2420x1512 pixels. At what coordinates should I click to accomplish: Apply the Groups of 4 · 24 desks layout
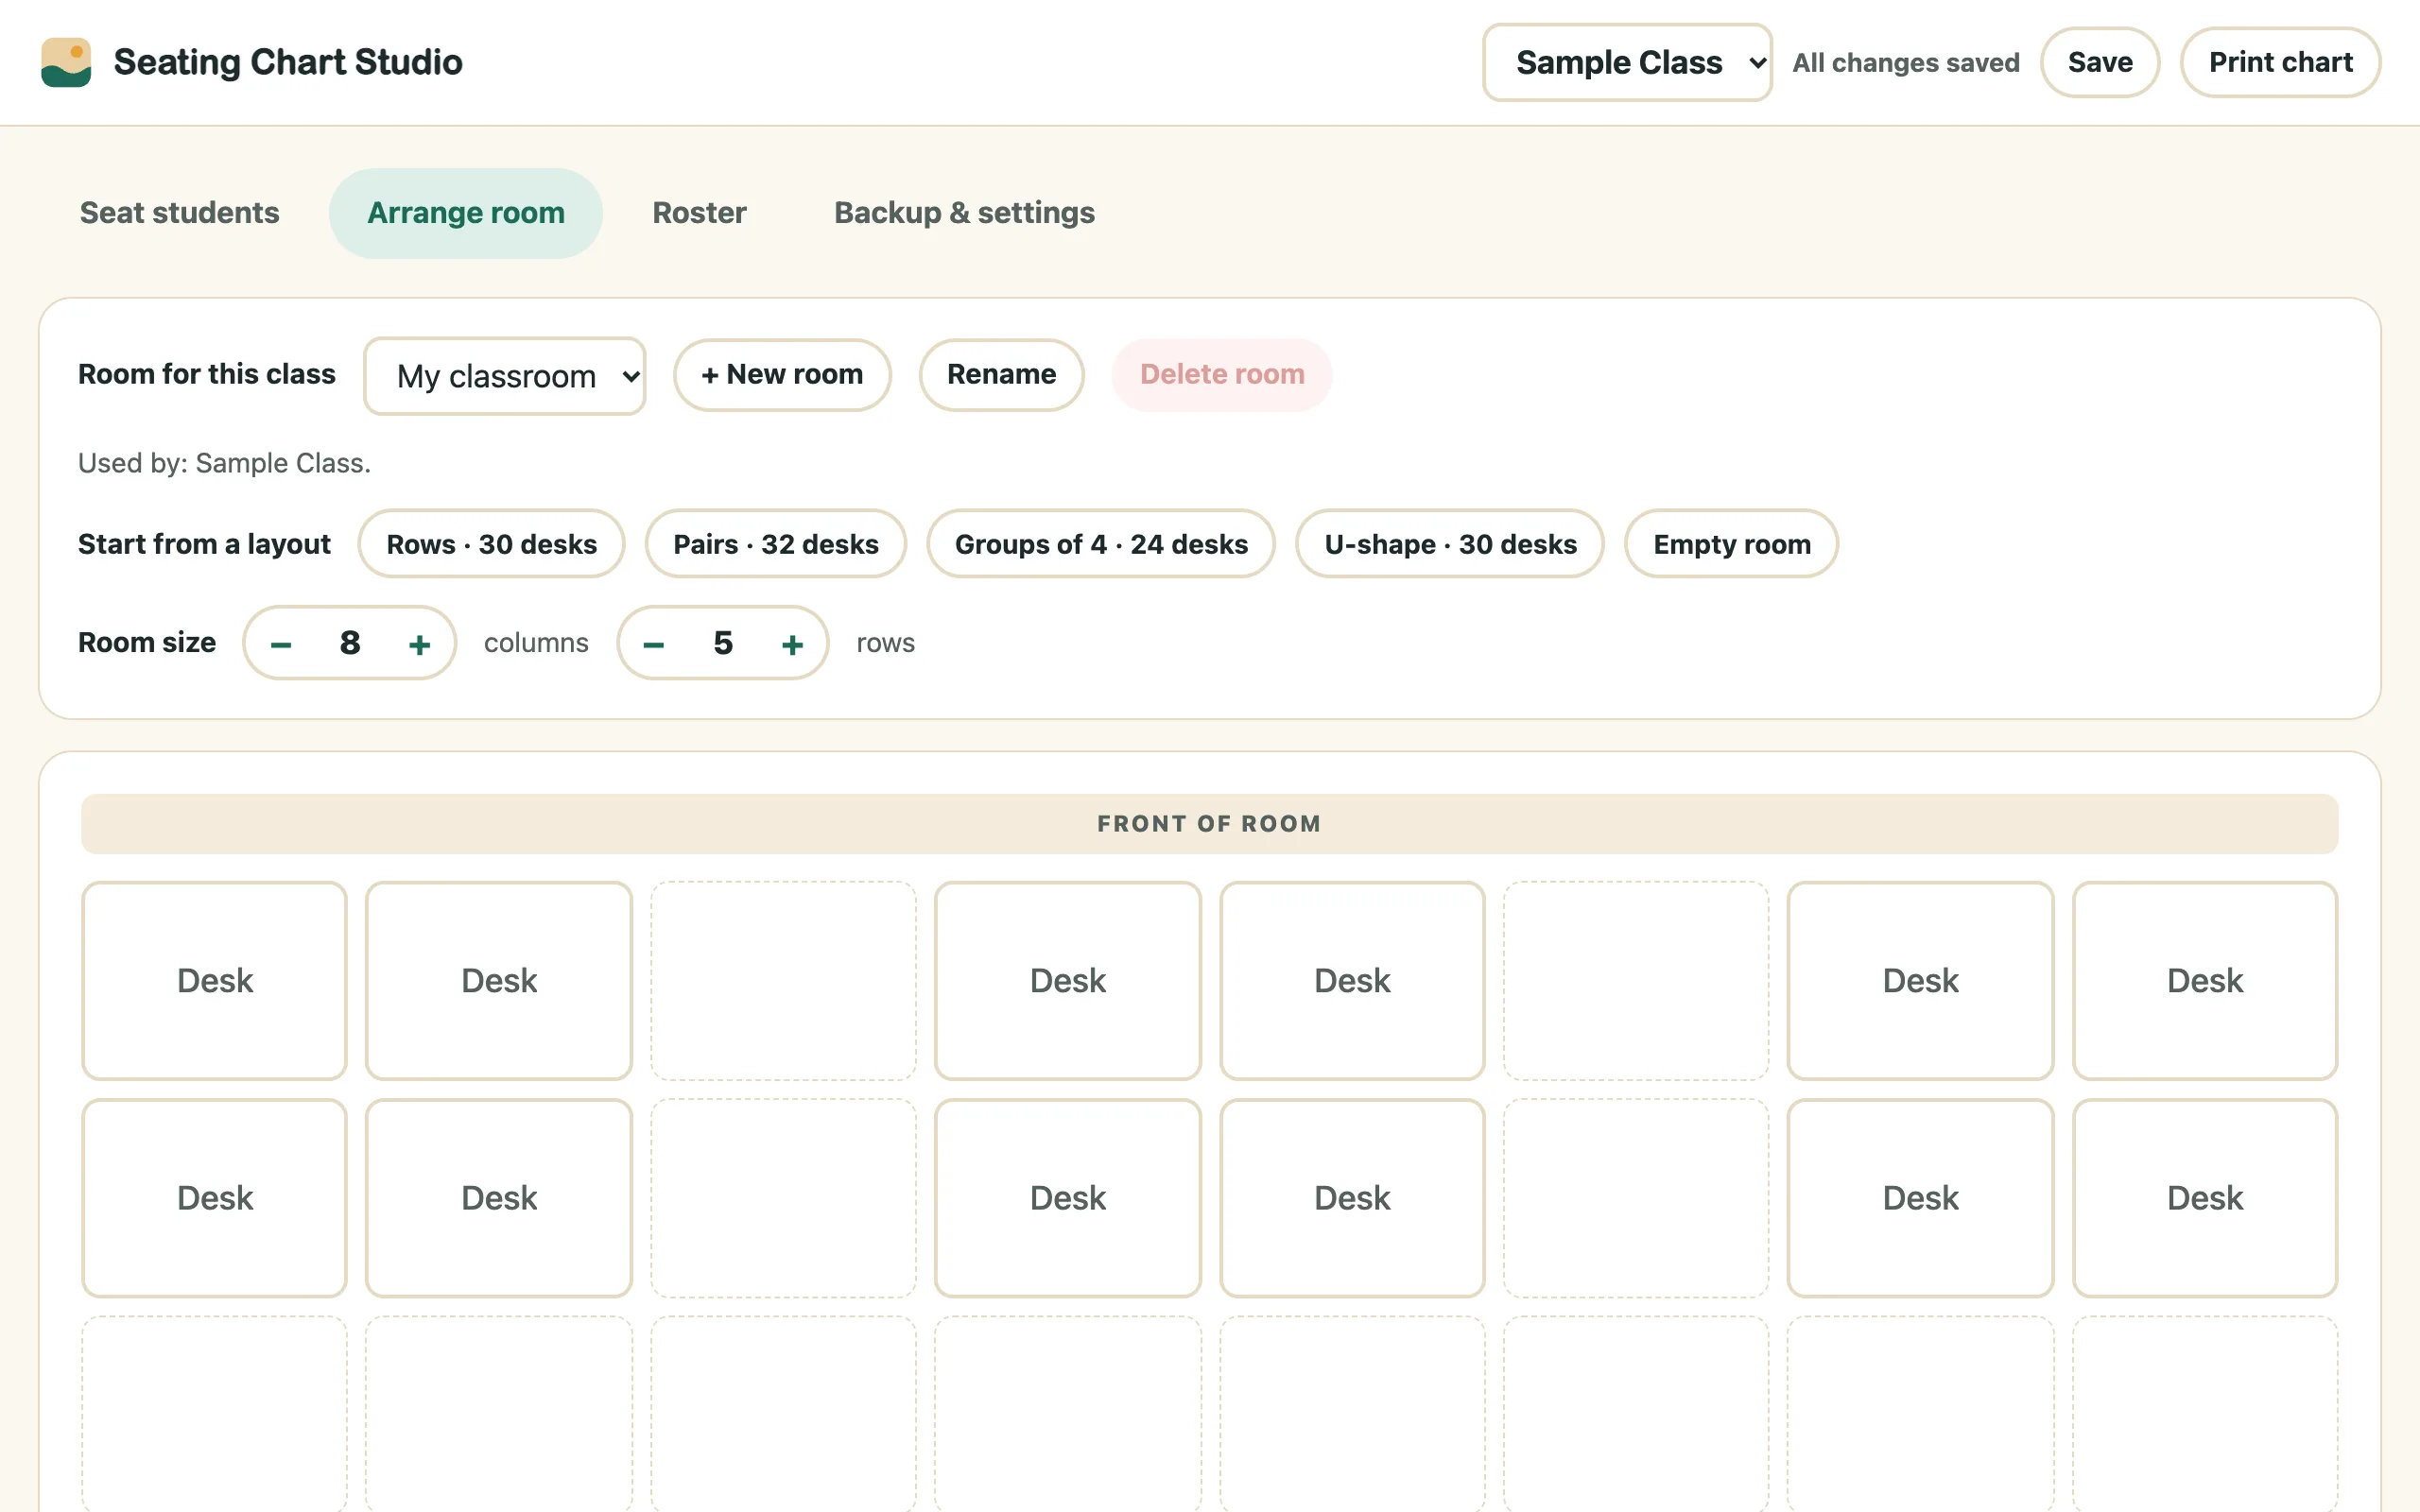coord(1101,544)
